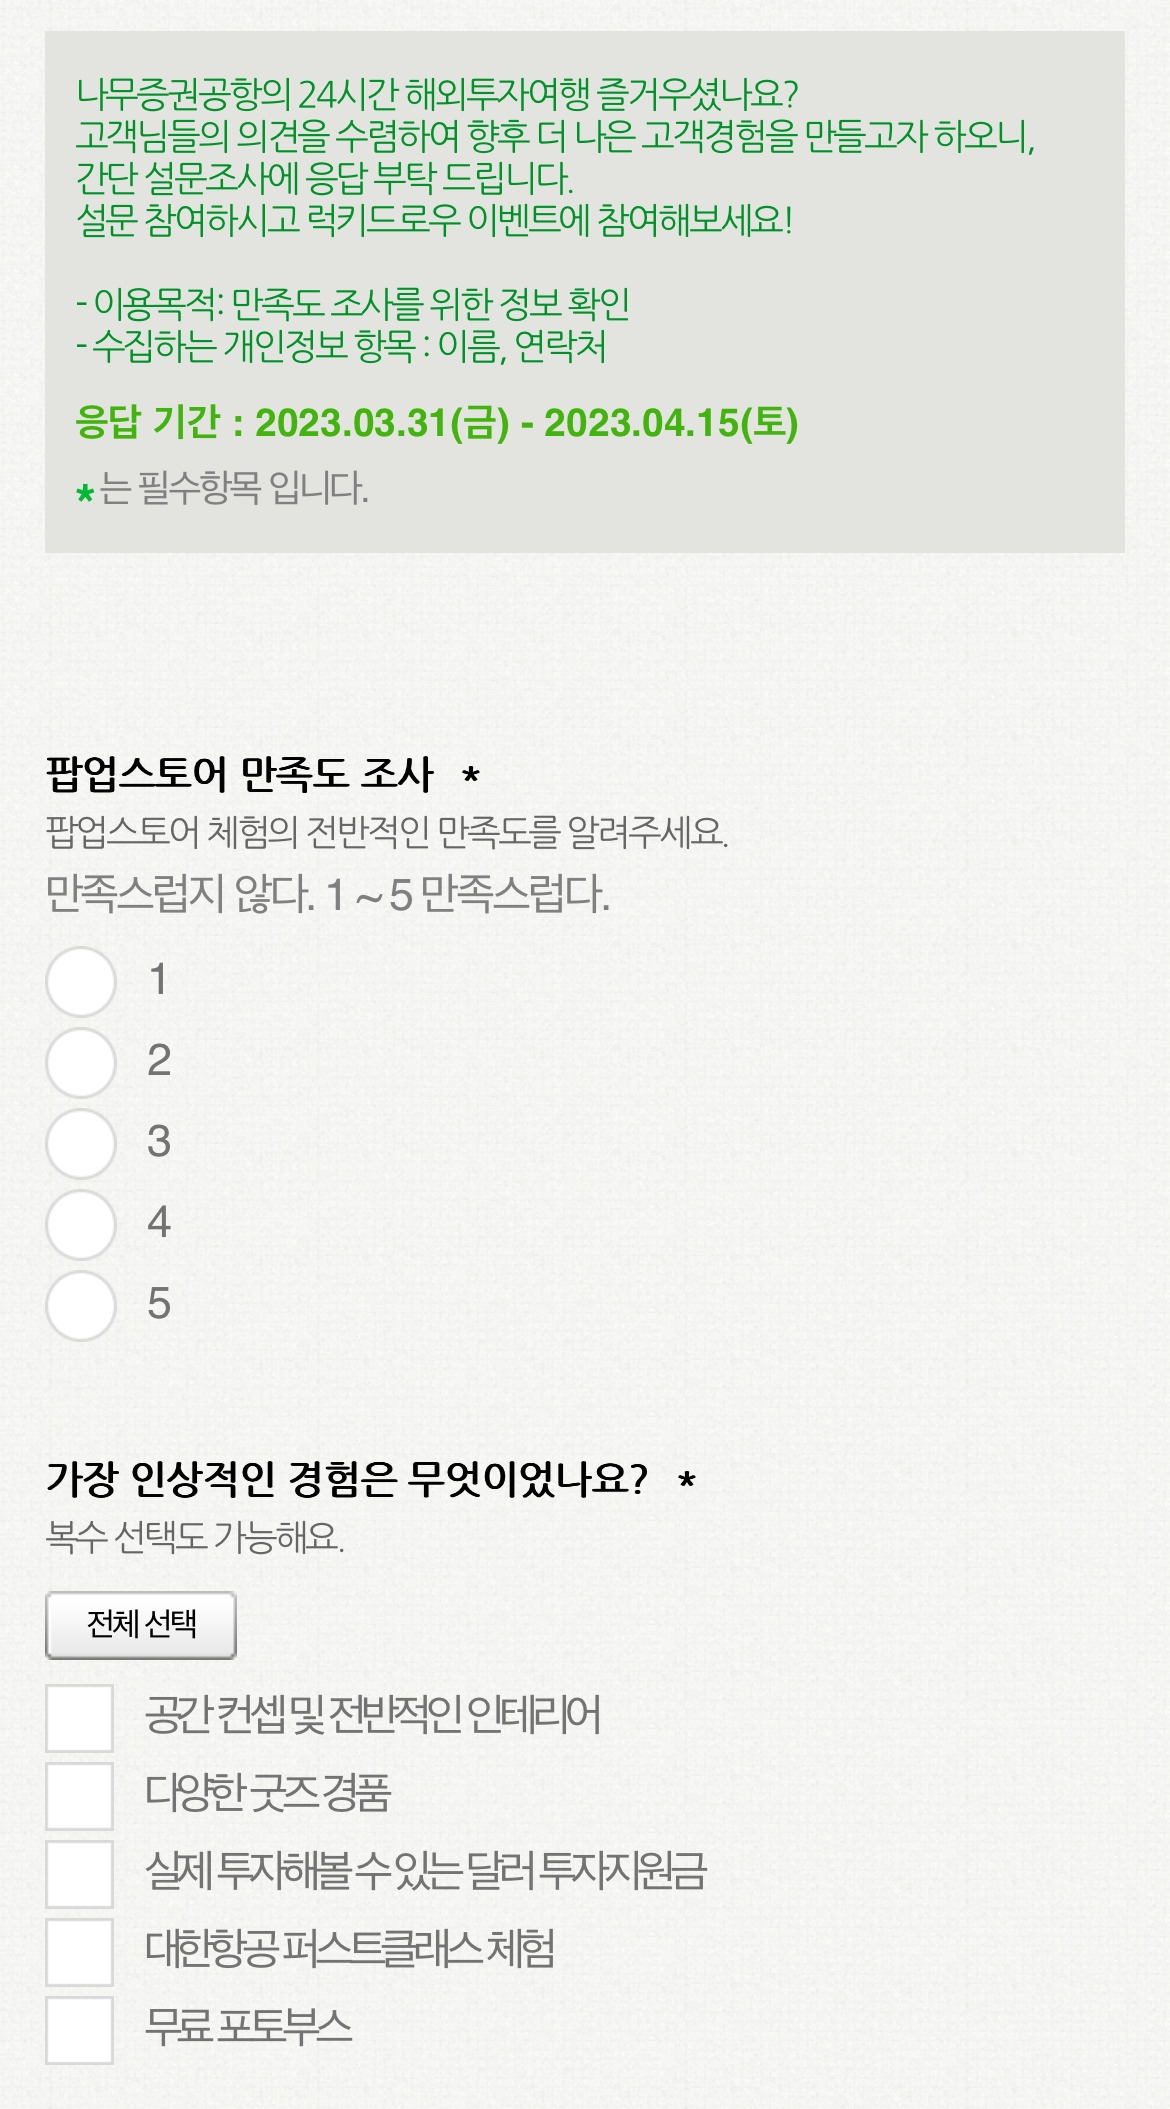Click the 응답 기간 date text

[437, 422]
